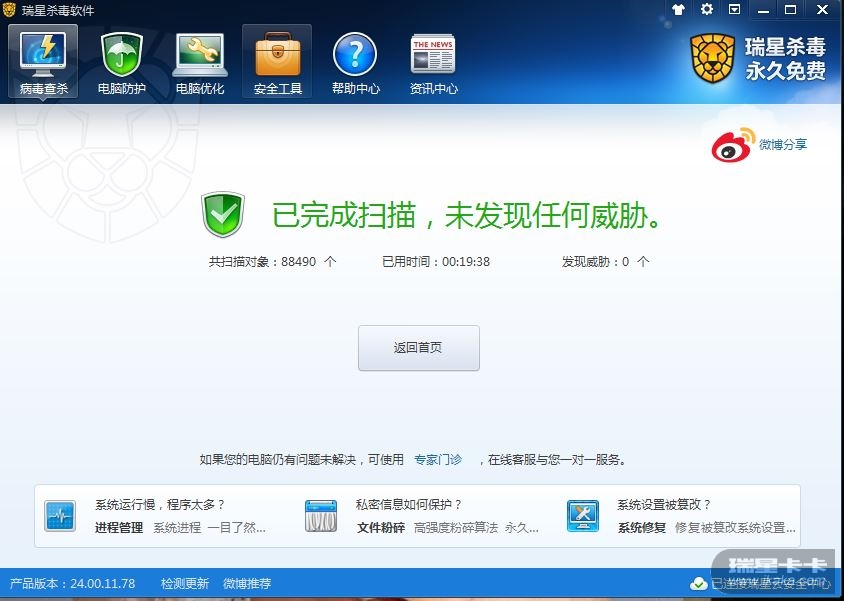The width and height of the screenshot is (844, 601).
Task: Click the 系统设置被篡改？ text
Action: pos(664,505)
